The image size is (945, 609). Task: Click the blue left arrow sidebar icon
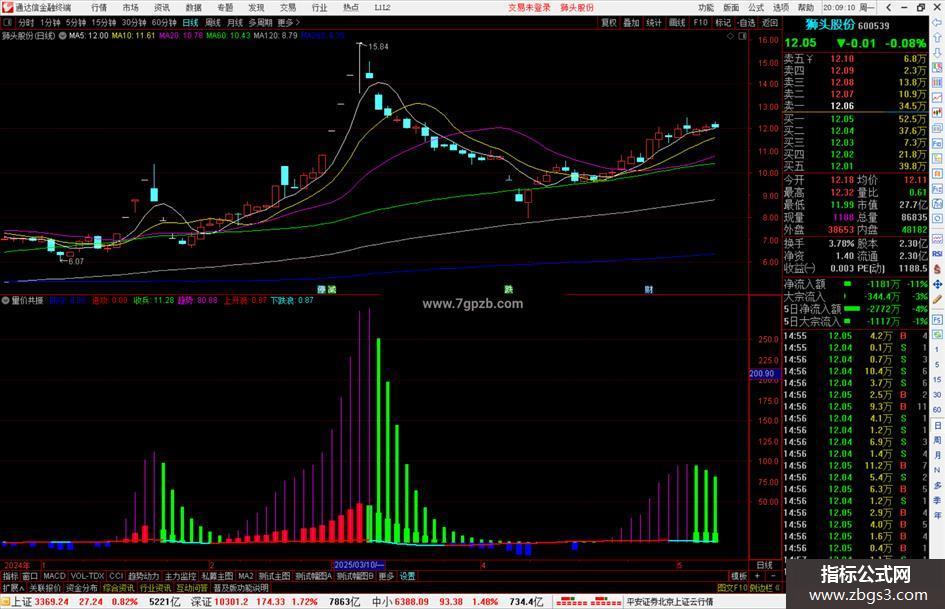click(937, 22)
